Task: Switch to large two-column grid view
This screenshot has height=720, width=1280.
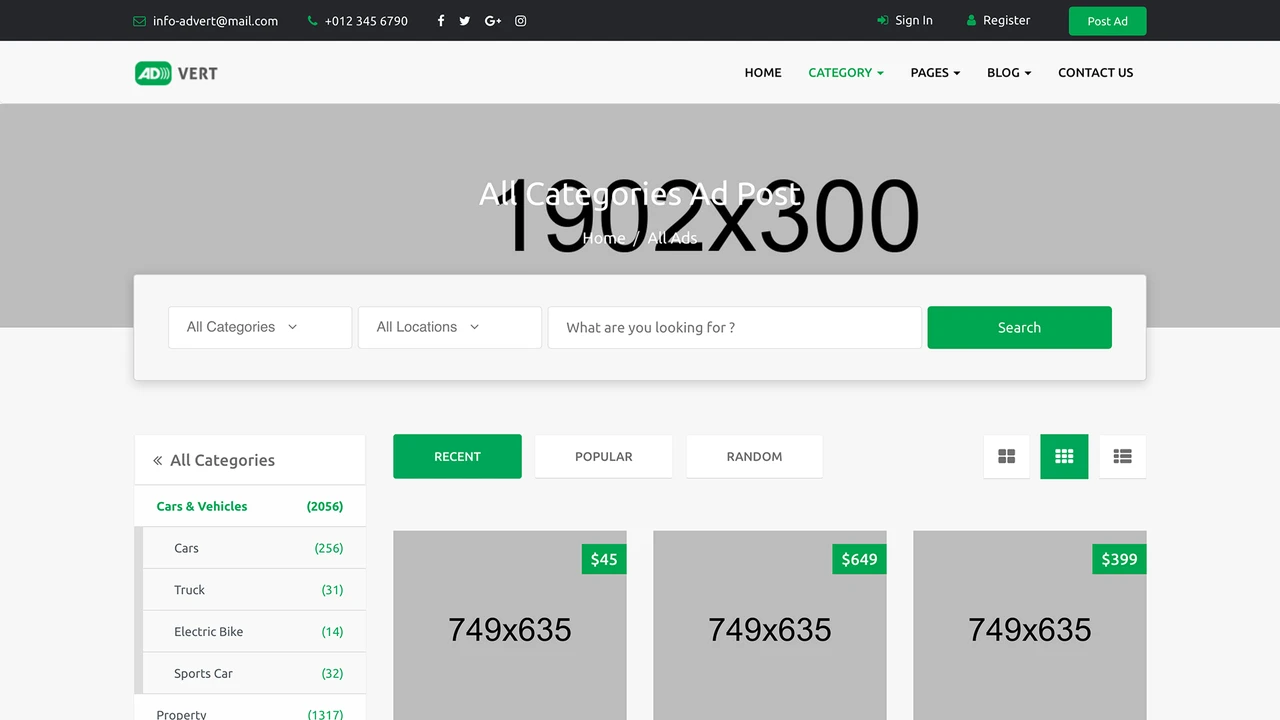Action: tap(1007, 456)
